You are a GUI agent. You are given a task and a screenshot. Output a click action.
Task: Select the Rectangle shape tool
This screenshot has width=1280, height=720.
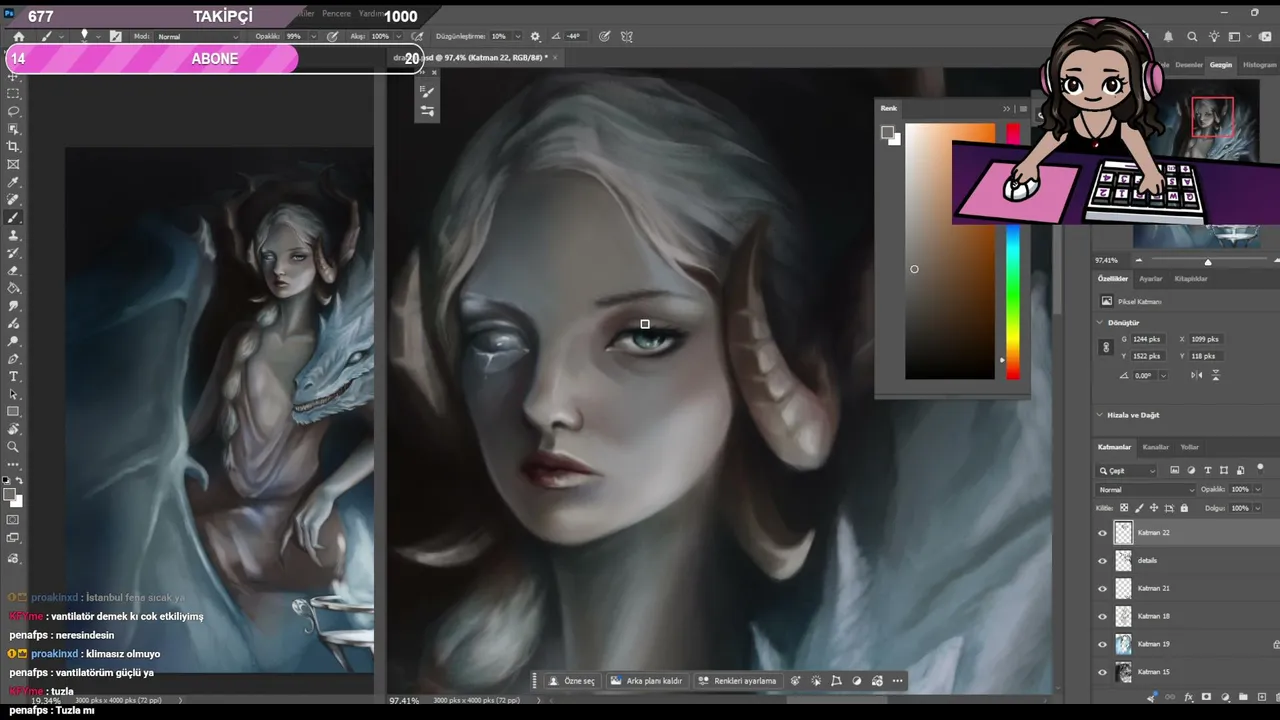13,412
